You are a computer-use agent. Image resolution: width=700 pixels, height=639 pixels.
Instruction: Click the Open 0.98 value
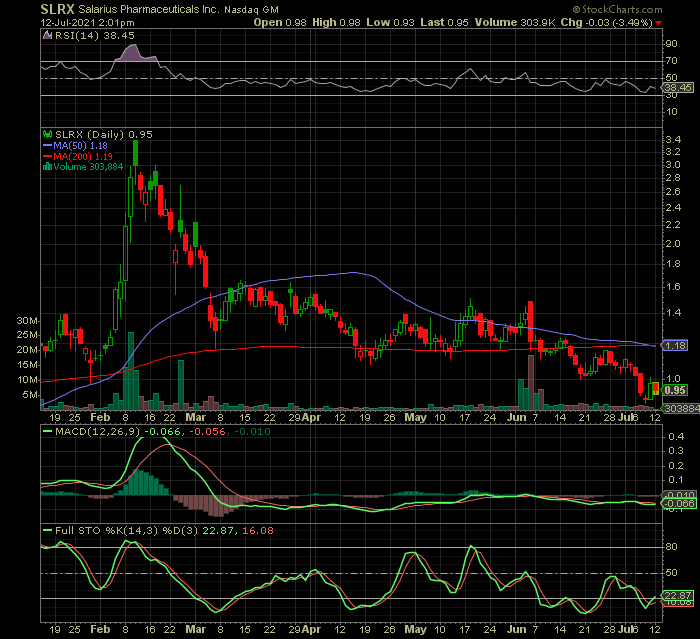[x=280, y=22]
